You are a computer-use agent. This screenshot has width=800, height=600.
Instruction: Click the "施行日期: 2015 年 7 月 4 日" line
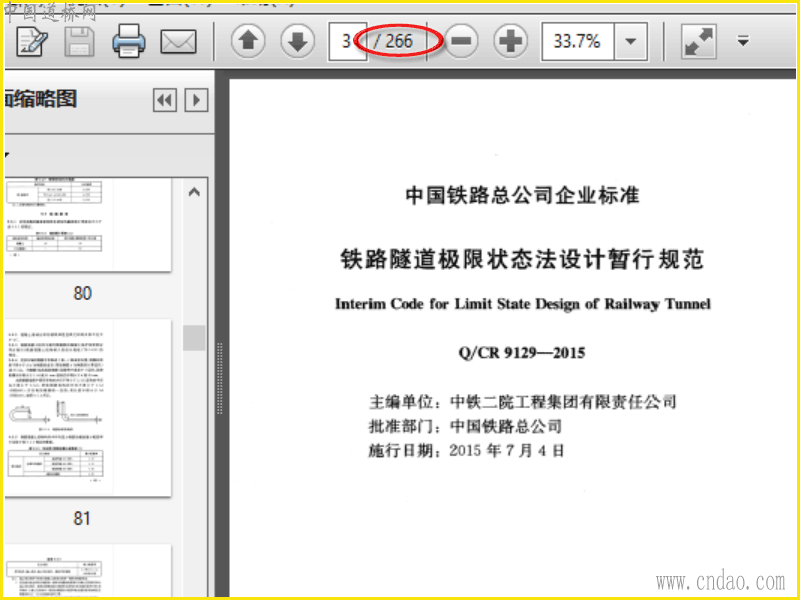[x=466, y=451]
